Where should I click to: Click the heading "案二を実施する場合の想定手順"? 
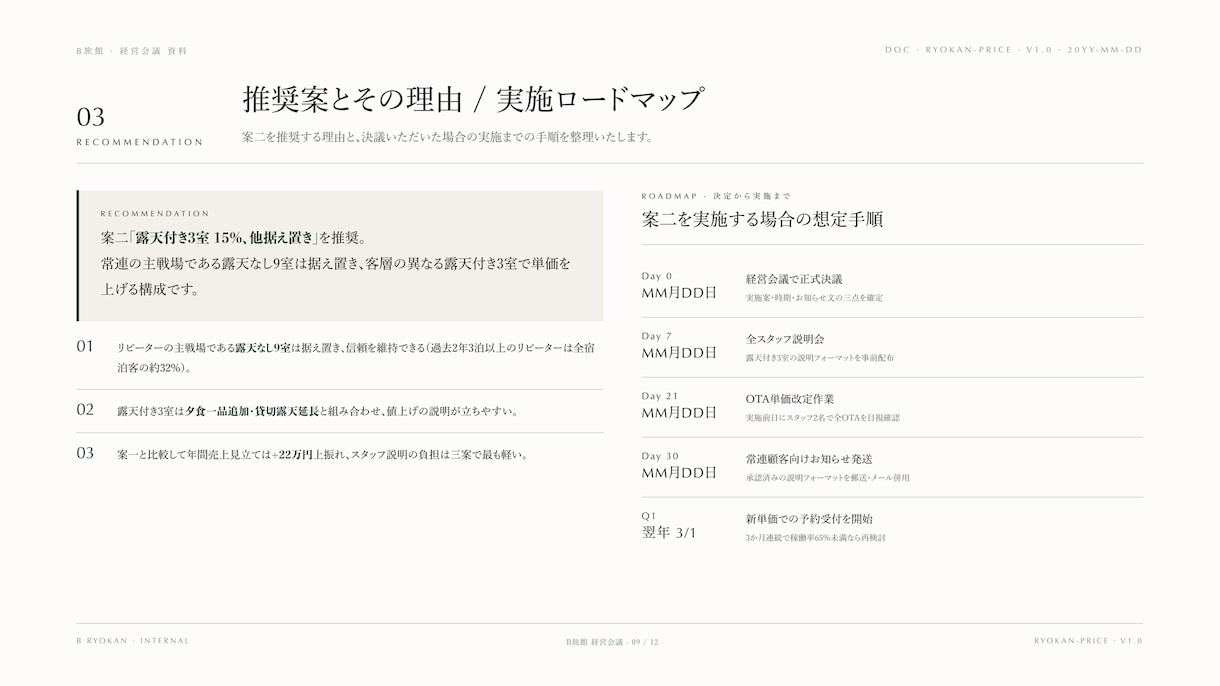pyautogui.click(x=762, y=219)
